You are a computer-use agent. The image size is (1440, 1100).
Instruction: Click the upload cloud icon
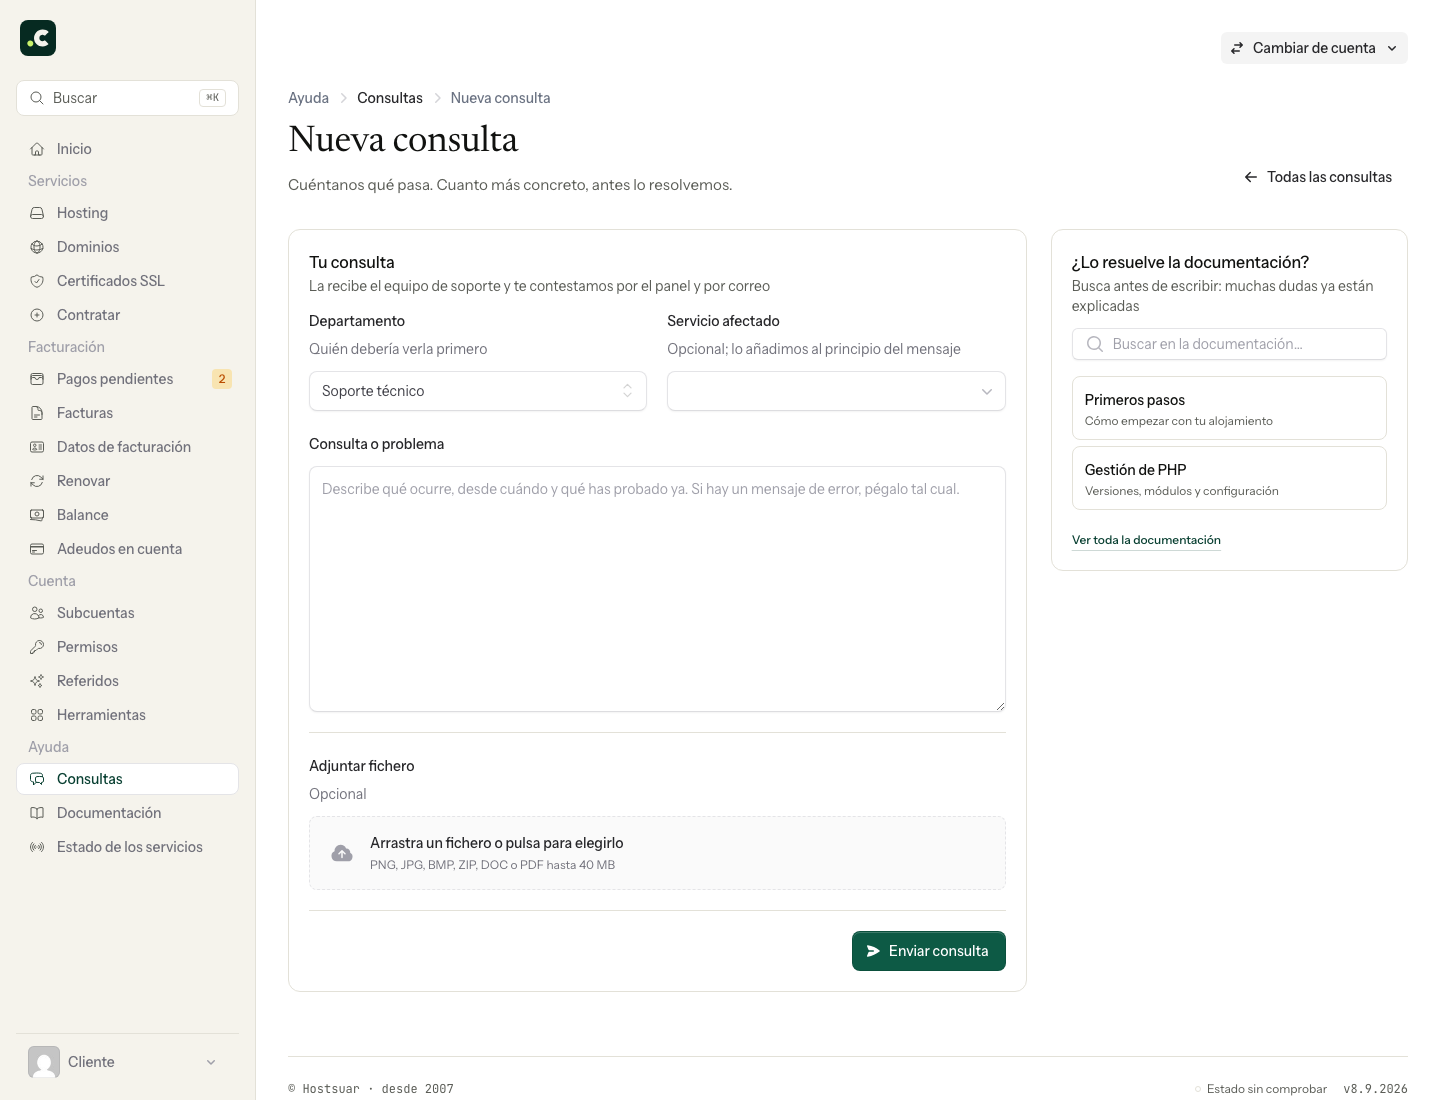342,853
